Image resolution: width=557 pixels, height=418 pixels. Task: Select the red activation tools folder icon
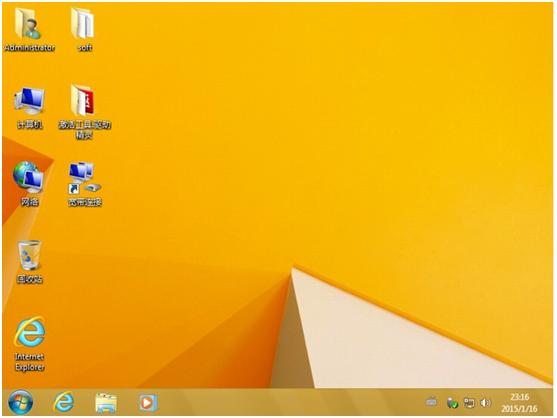[83, 101]
